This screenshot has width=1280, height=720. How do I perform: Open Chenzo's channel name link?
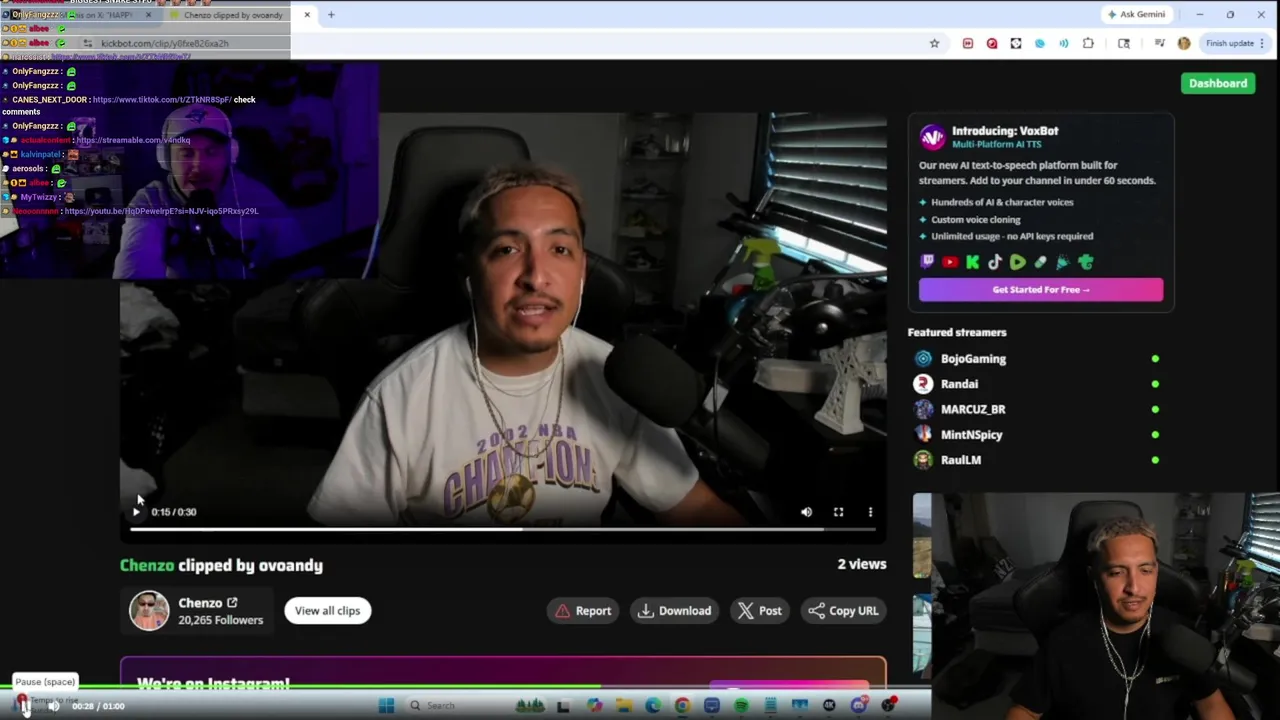(207, 603)
